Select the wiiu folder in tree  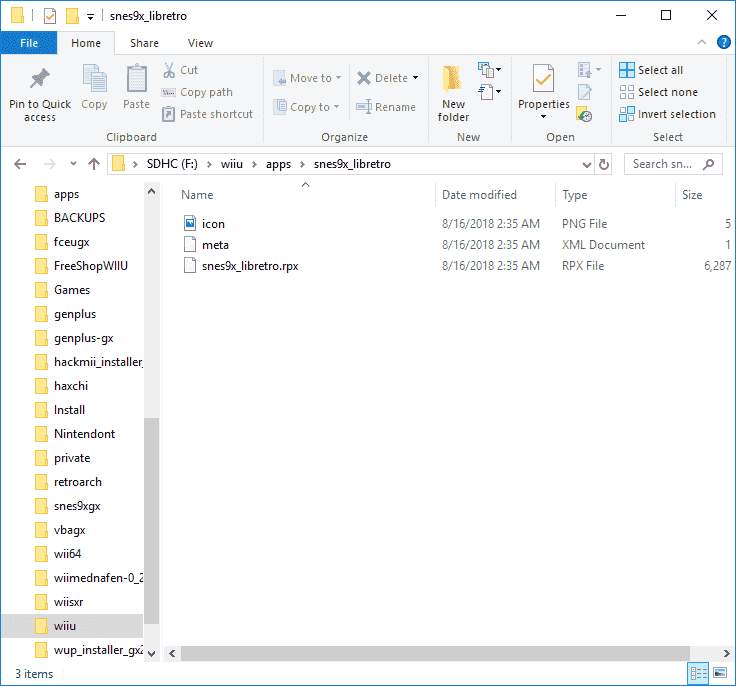(x=64, y=626)
